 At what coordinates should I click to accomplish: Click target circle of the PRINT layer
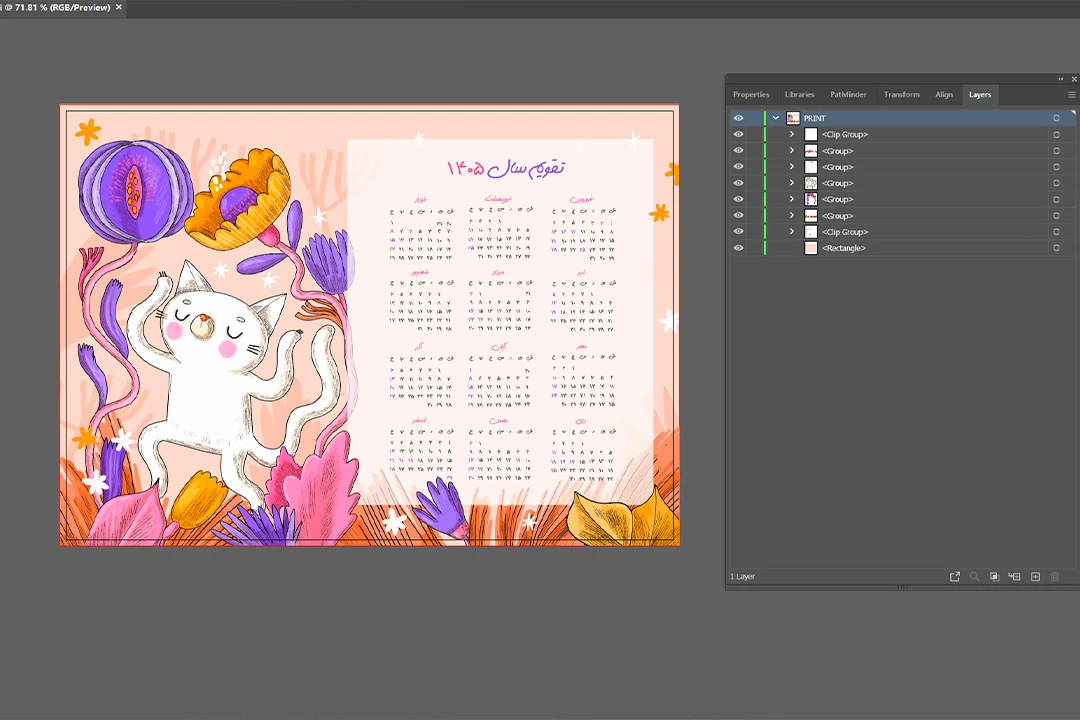pyautogui.click(x=1056, y=118)
